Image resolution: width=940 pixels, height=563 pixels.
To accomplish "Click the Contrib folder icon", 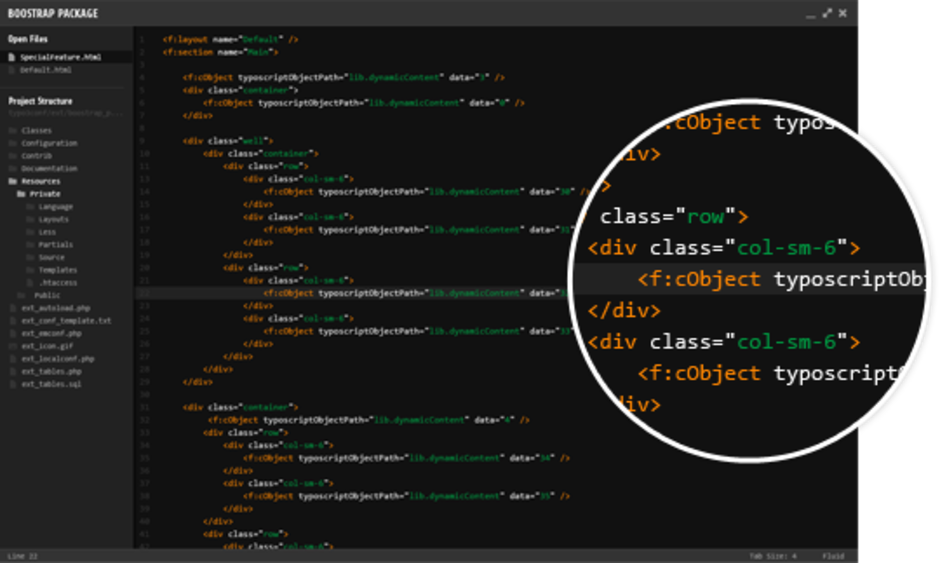I will (x=13, y=156).
